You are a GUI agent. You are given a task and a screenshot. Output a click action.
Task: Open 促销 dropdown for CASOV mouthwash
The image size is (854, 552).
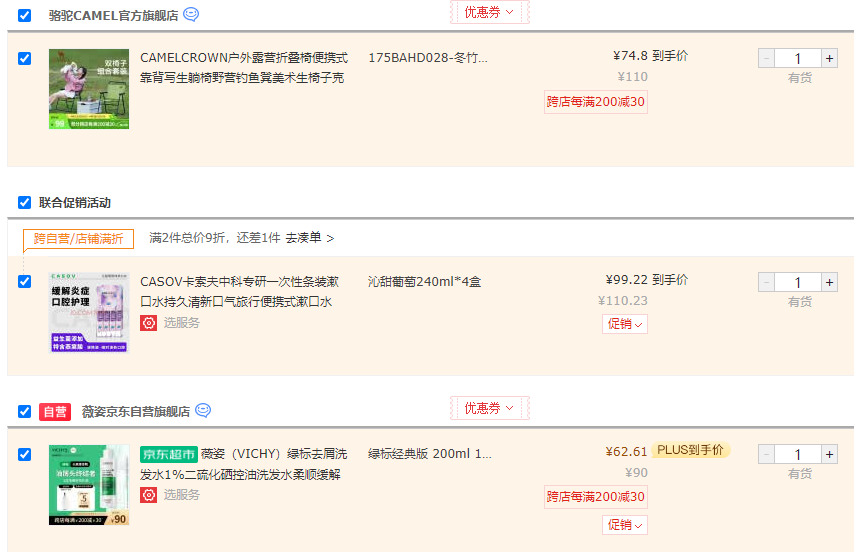[x=625, y=324]
